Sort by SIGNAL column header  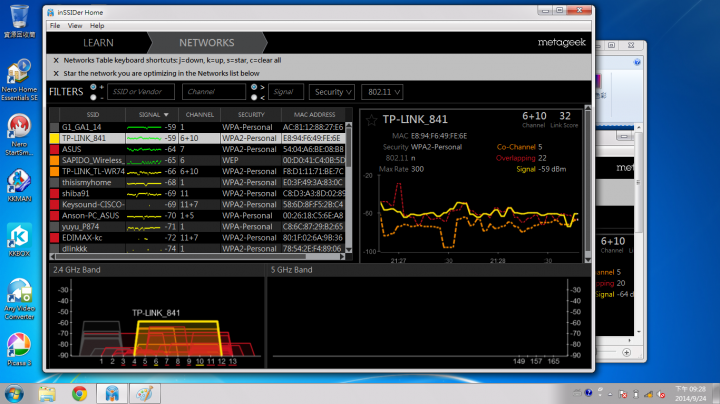(153, 115)
